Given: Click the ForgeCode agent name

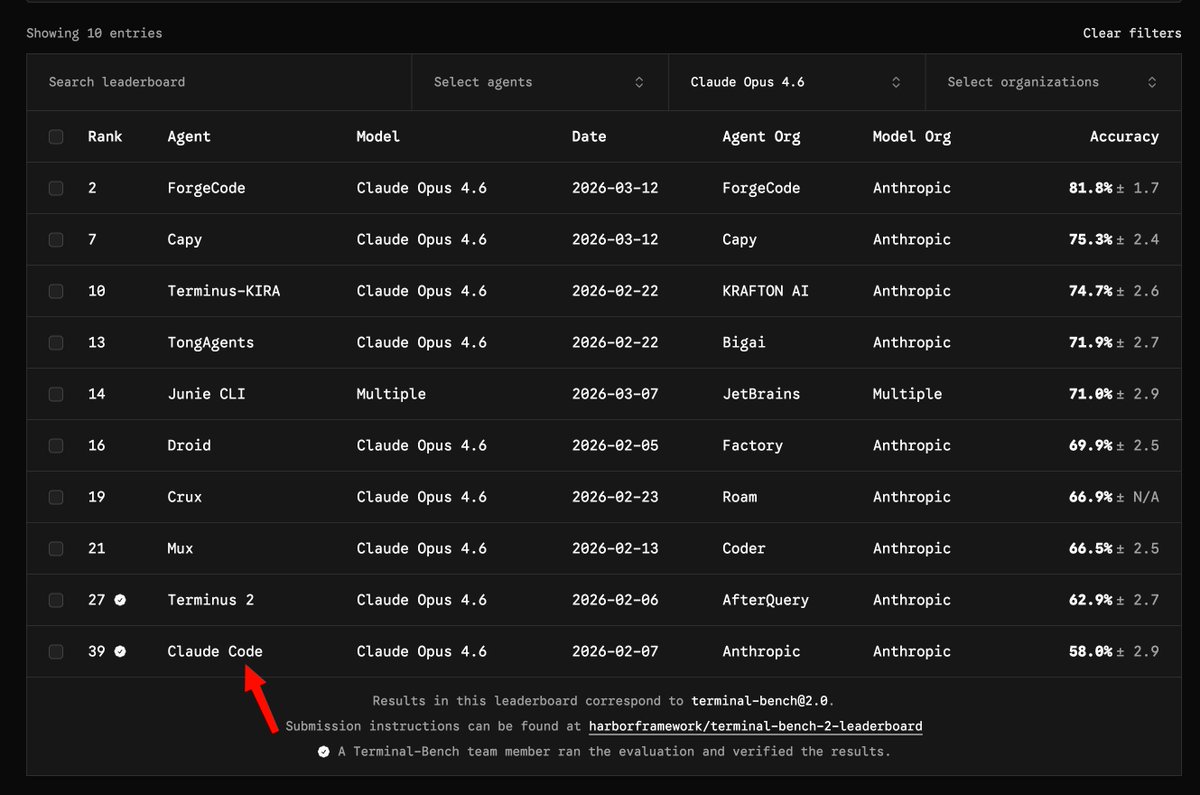Looking at the screenshot, I should (x=206, y=188).
